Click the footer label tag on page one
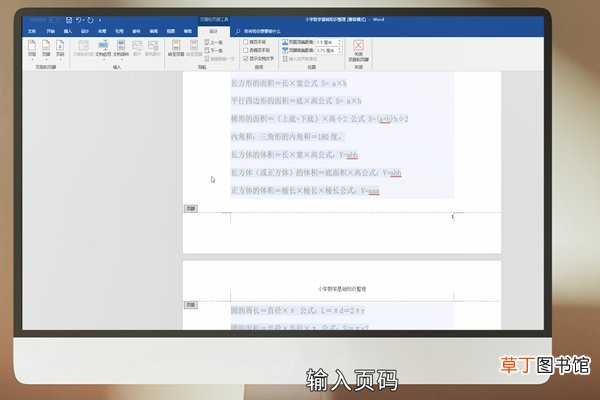The width and height of the screenshot is (600, 400). click(191, 209)
